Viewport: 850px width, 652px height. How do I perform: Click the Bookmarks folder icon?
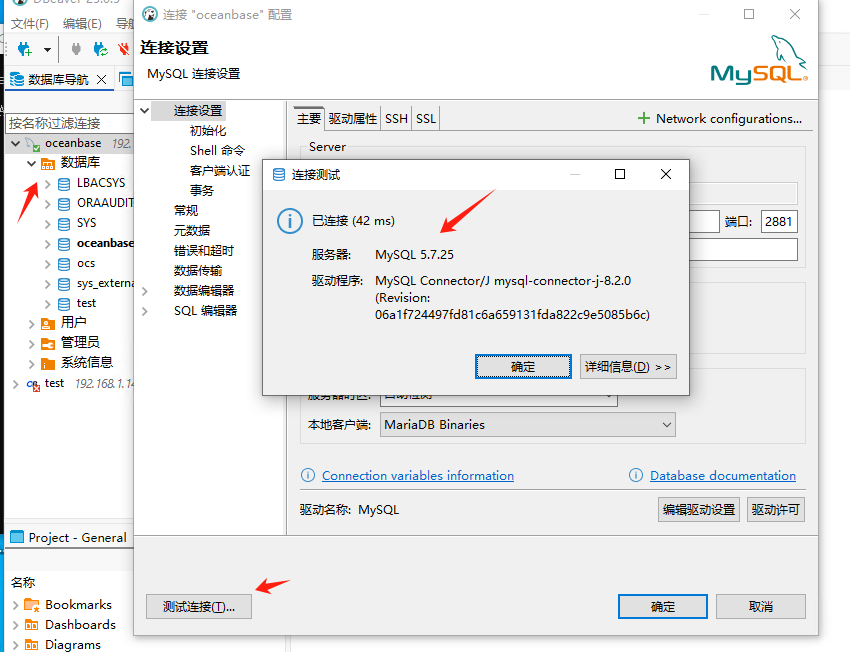[x=32, y=605]
